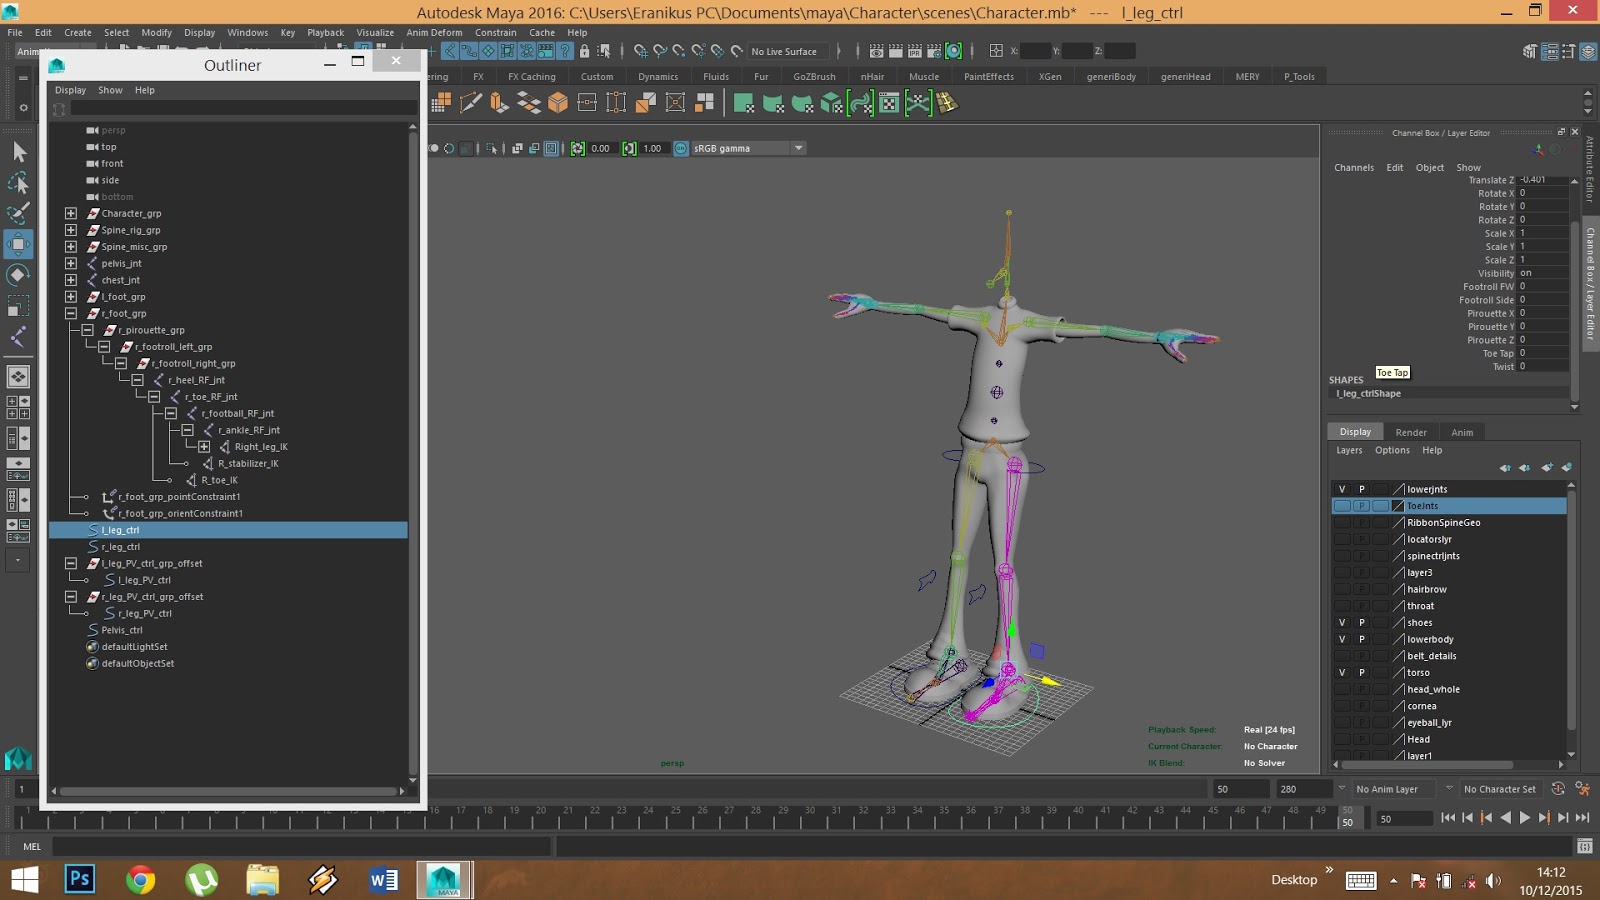Open the sRGB gamma view transform dropdown
This screenshot has height=900, width=1600.
pos(798,148)
